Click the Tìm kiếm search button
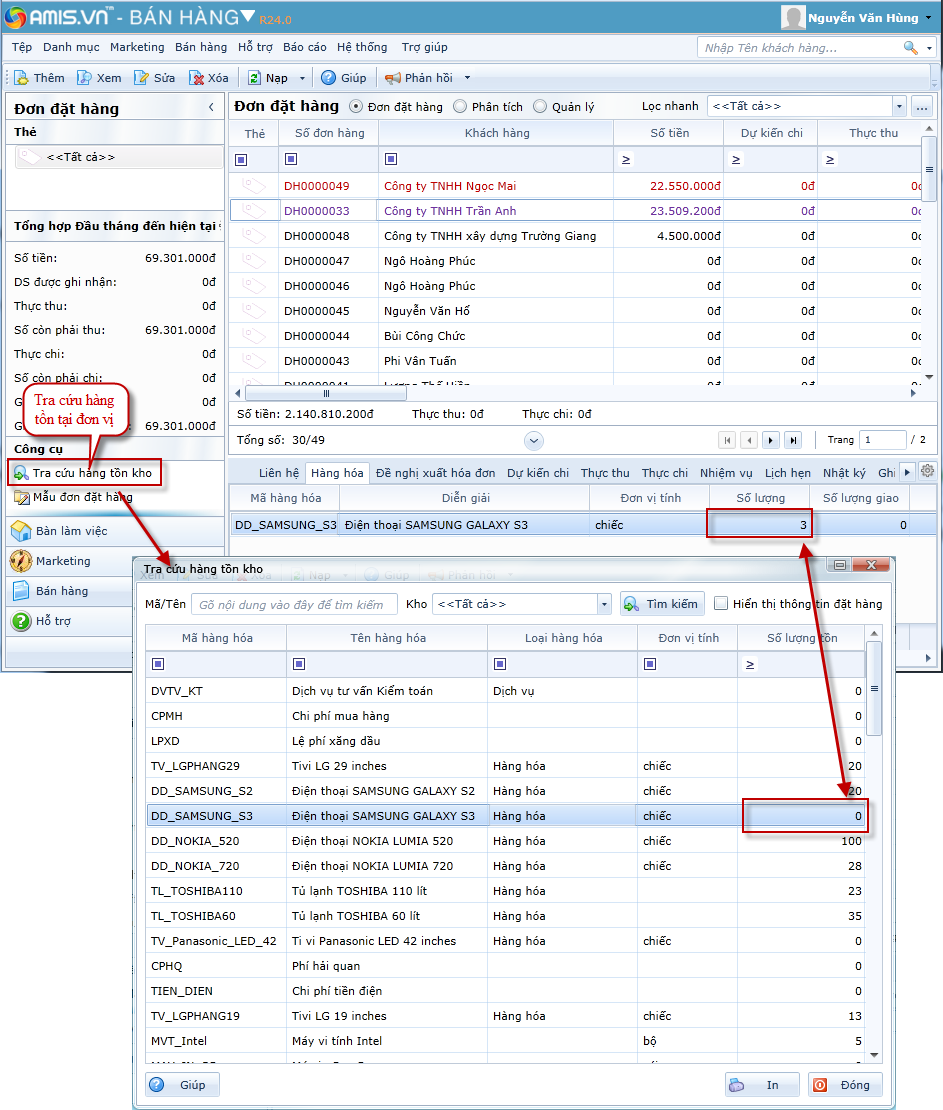 (662, 604)
